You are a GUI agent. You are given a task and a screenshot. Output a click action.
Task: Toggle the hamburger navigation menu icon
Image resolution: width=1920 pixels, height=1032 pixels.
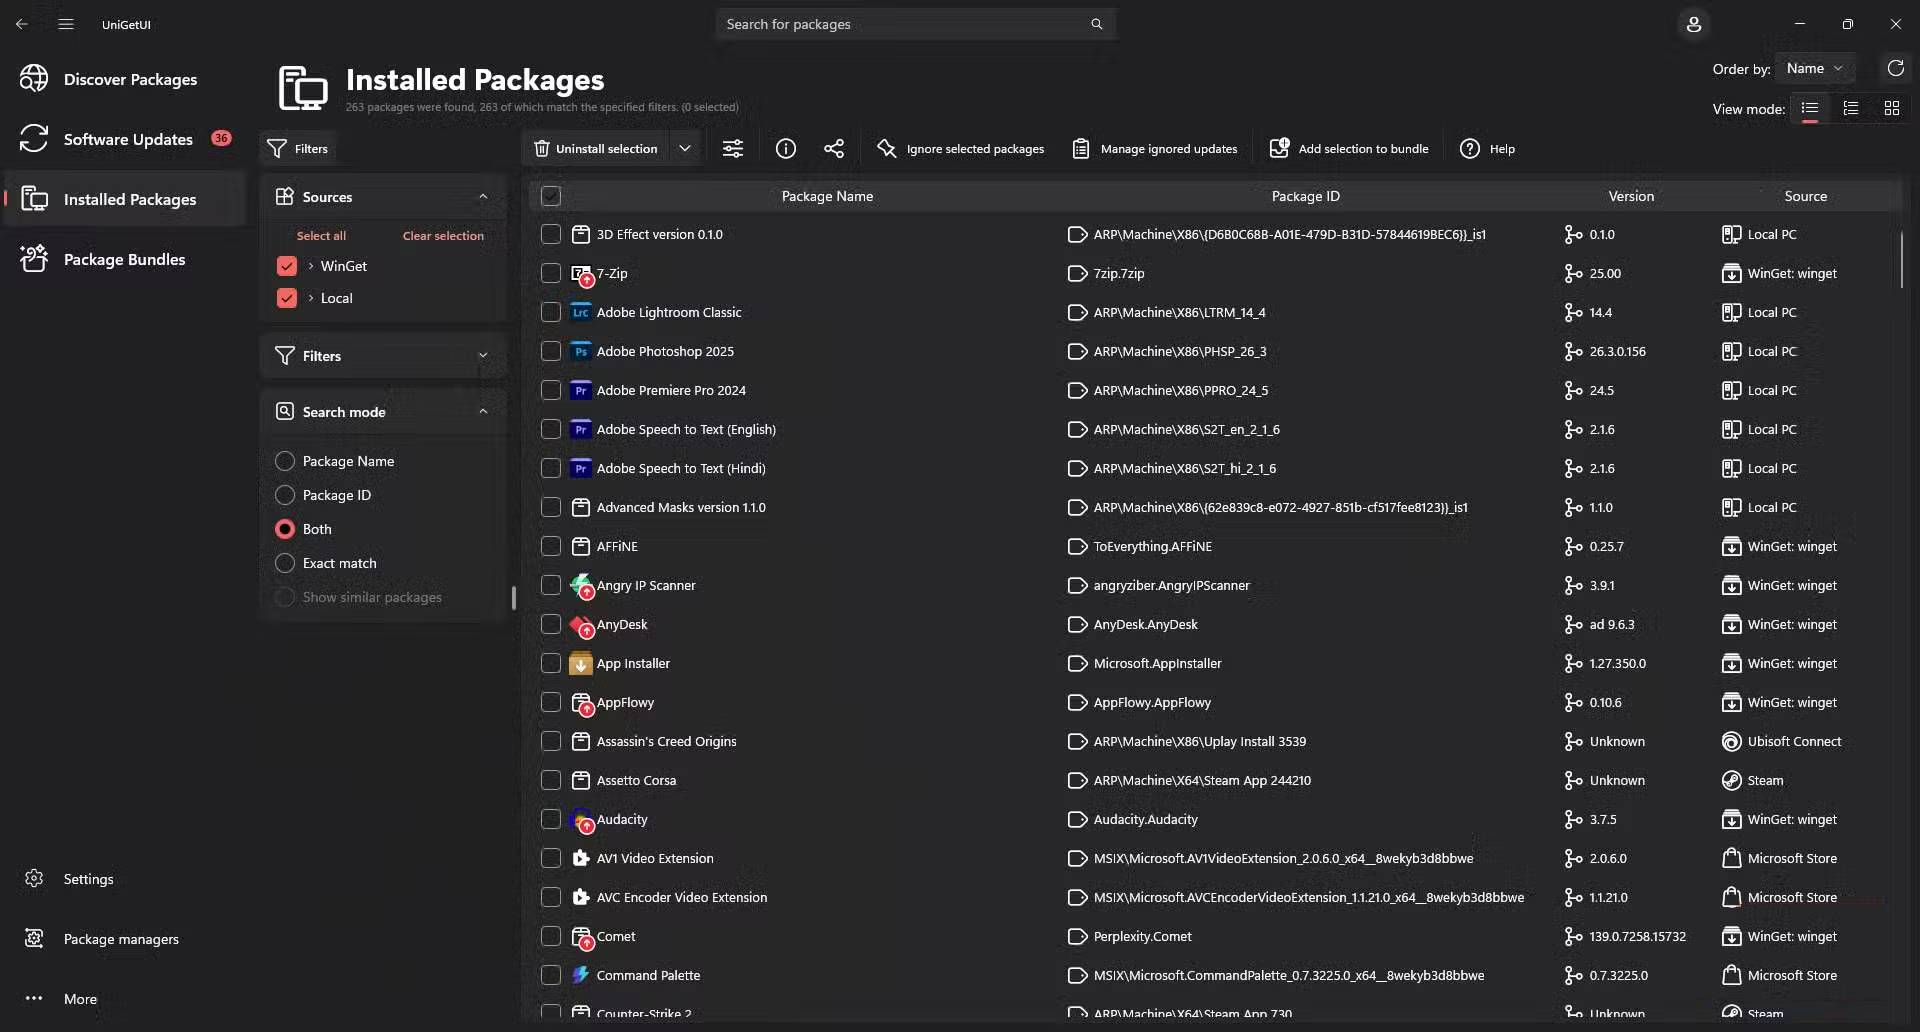pyautogui.click(x=66, y=24)
